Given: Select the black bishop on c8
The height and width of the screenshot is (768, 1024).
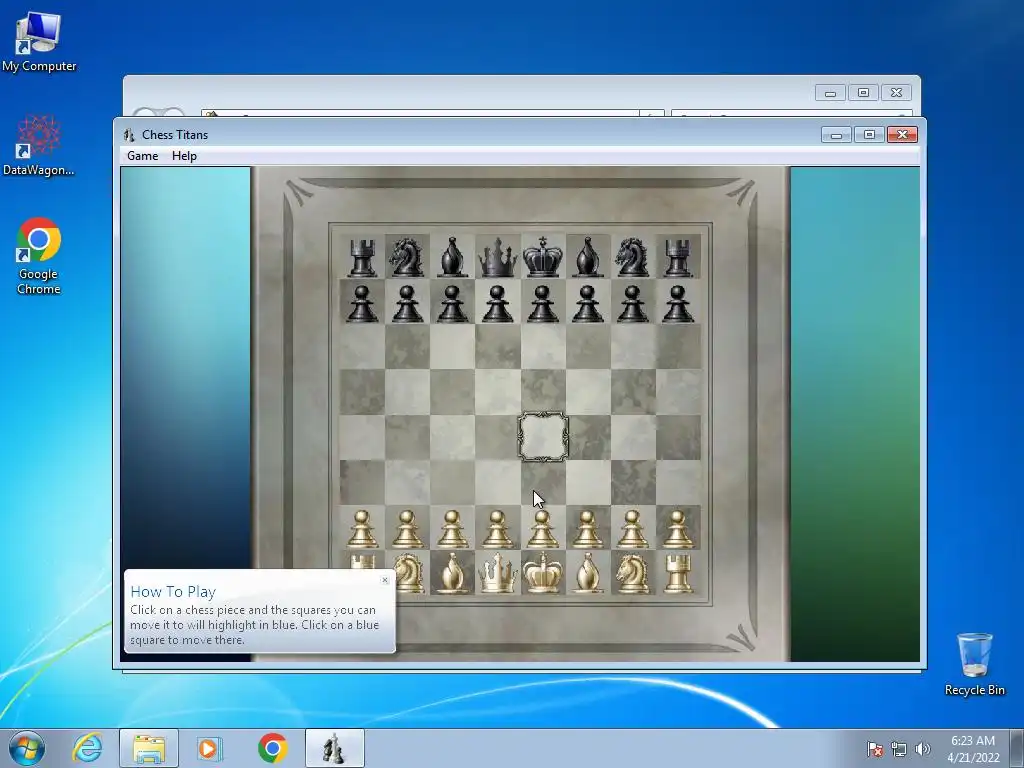Looking at the screenshot, I should click(x=453, y=257).
